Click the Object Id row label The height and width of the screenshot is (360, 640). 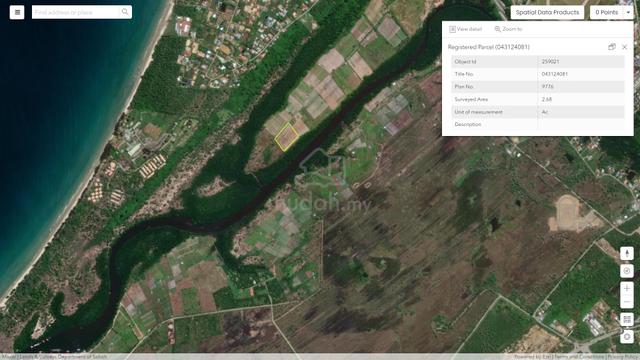click(465, 62)
